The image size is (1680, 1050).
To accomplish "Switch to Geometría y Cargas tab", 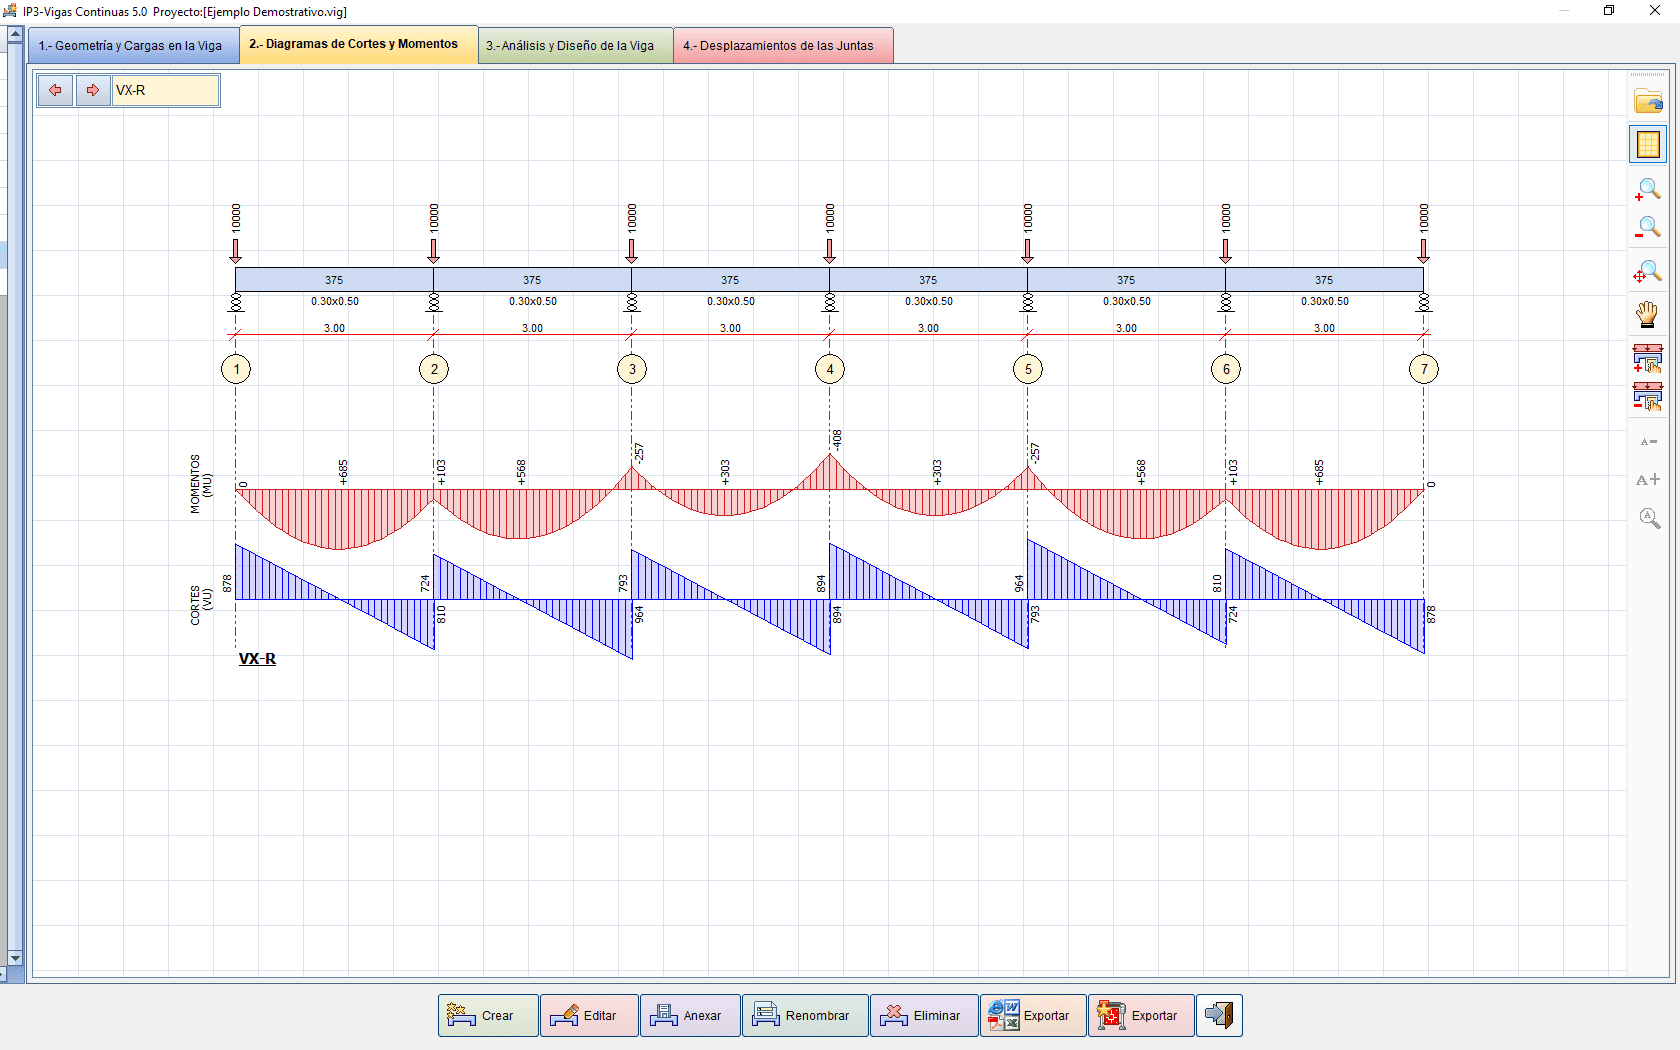I will click(132, 45).
